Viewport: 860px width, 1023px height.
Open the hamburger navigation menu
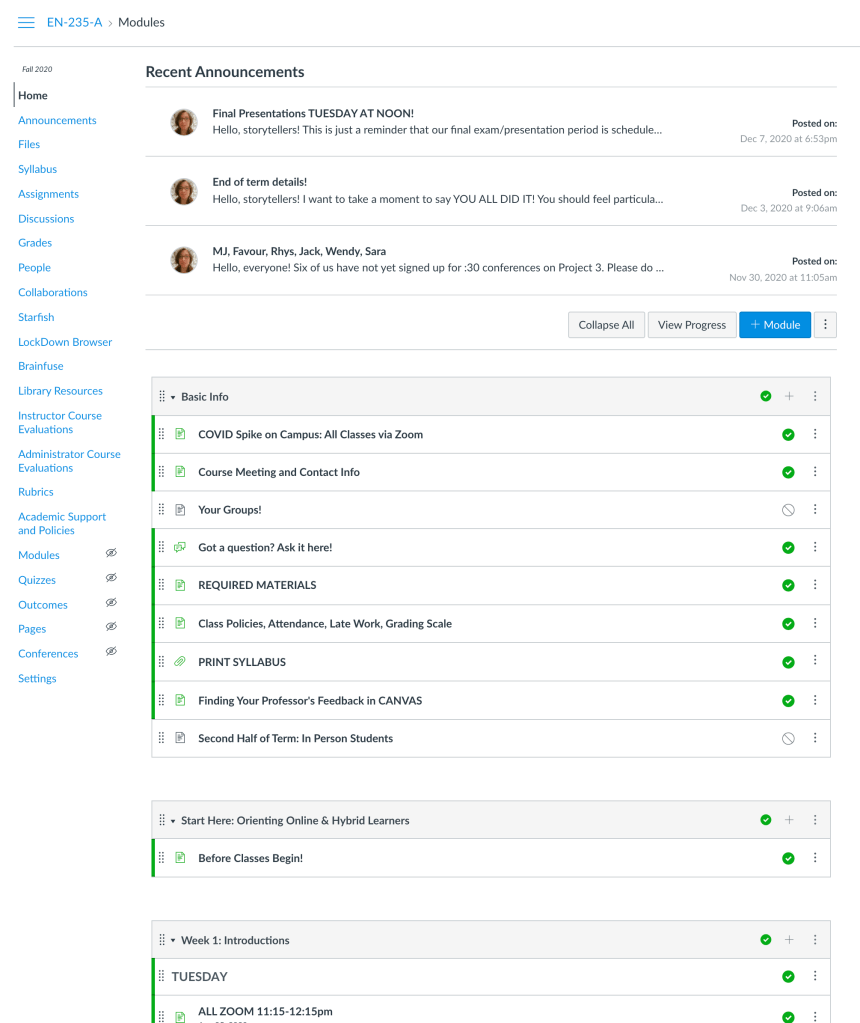[26, 22]
